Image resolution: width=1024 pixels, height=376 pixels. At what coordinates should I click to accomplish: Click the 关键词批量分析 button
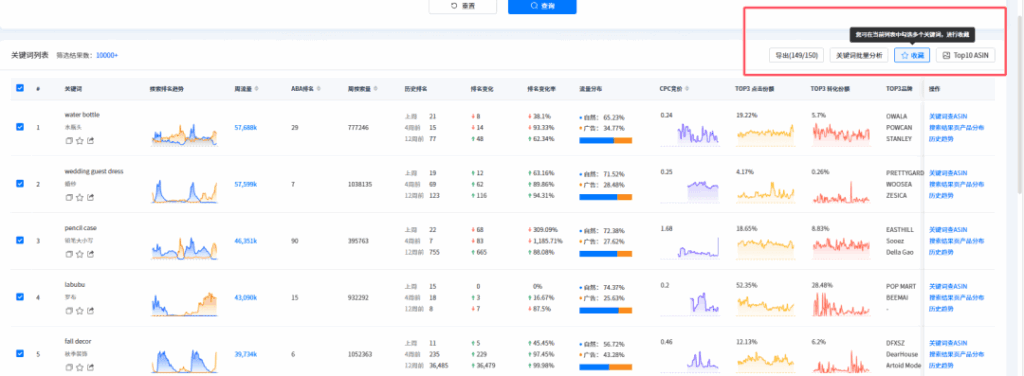coord(859,55)
